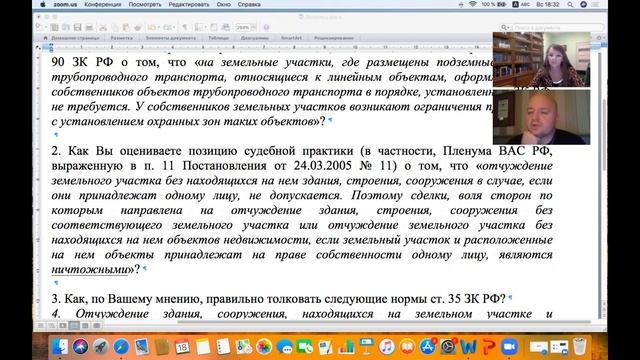This screenshot has height=360, width=640.
Task: Open iBooks from the Dock
Action: [x=407, y=347]
